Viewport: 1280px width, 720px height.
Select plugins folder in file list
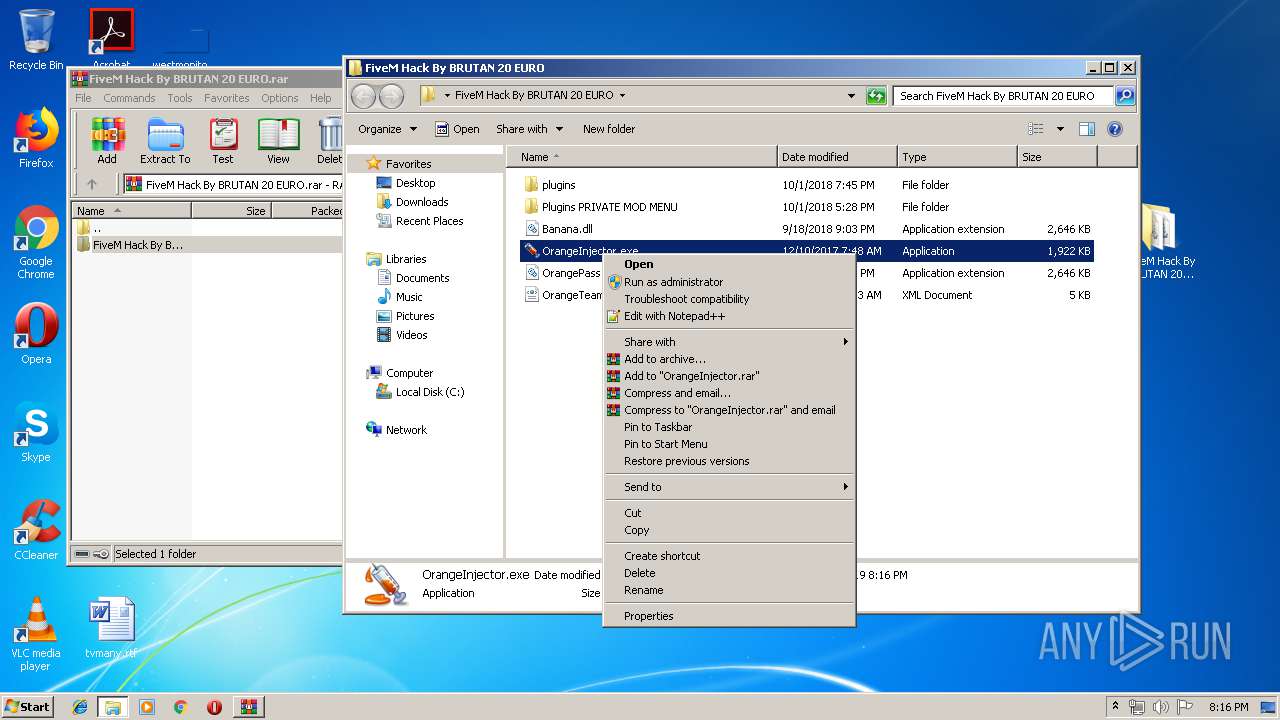tap(558, 185)
